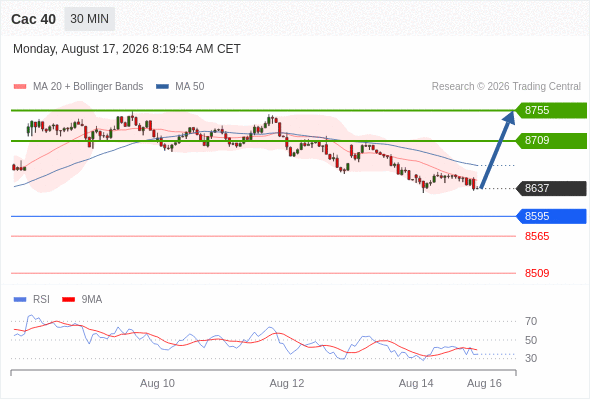Click the 9MA legend label
The image size is (590, 400).
click(x=92, y=300)
